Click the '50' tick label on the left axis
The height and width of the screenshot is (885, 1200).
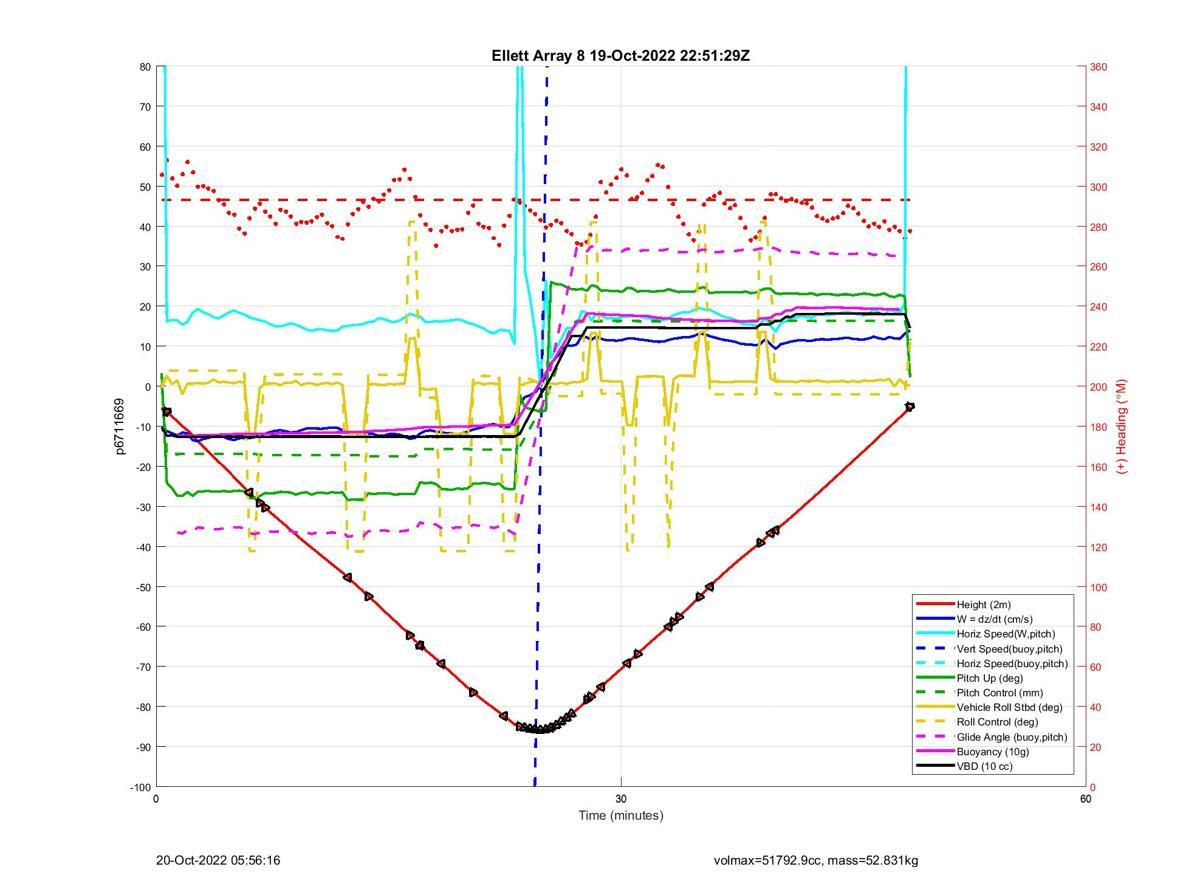(145, 187)
